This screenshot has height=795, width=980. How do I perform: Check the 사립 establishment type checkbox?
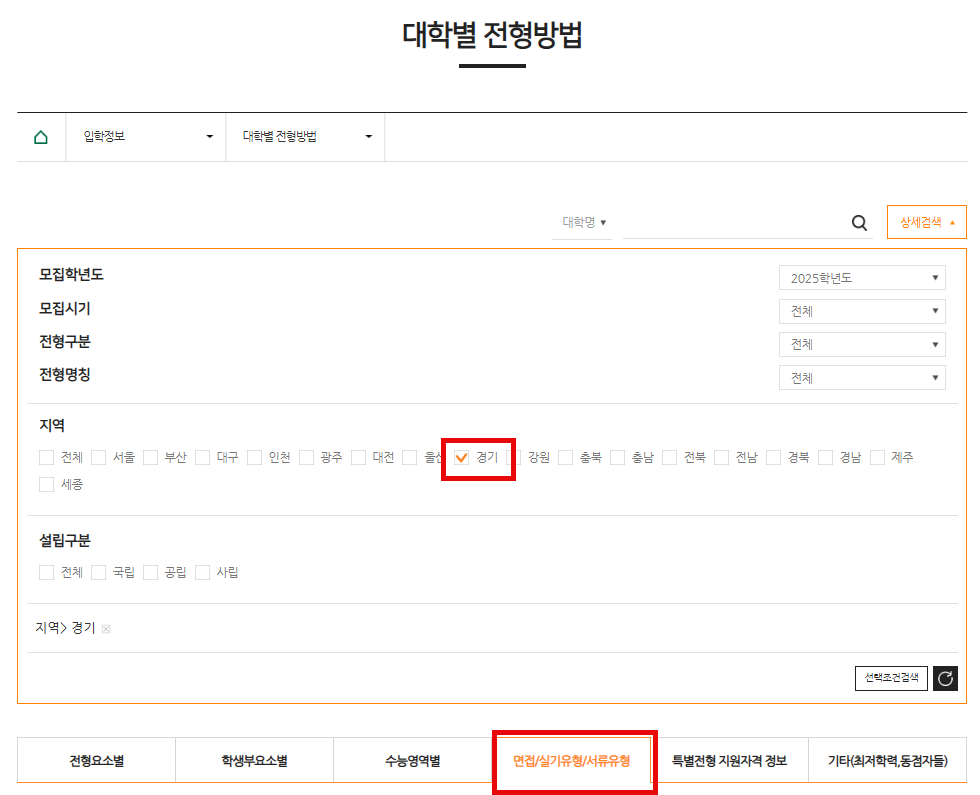[202, 572]
